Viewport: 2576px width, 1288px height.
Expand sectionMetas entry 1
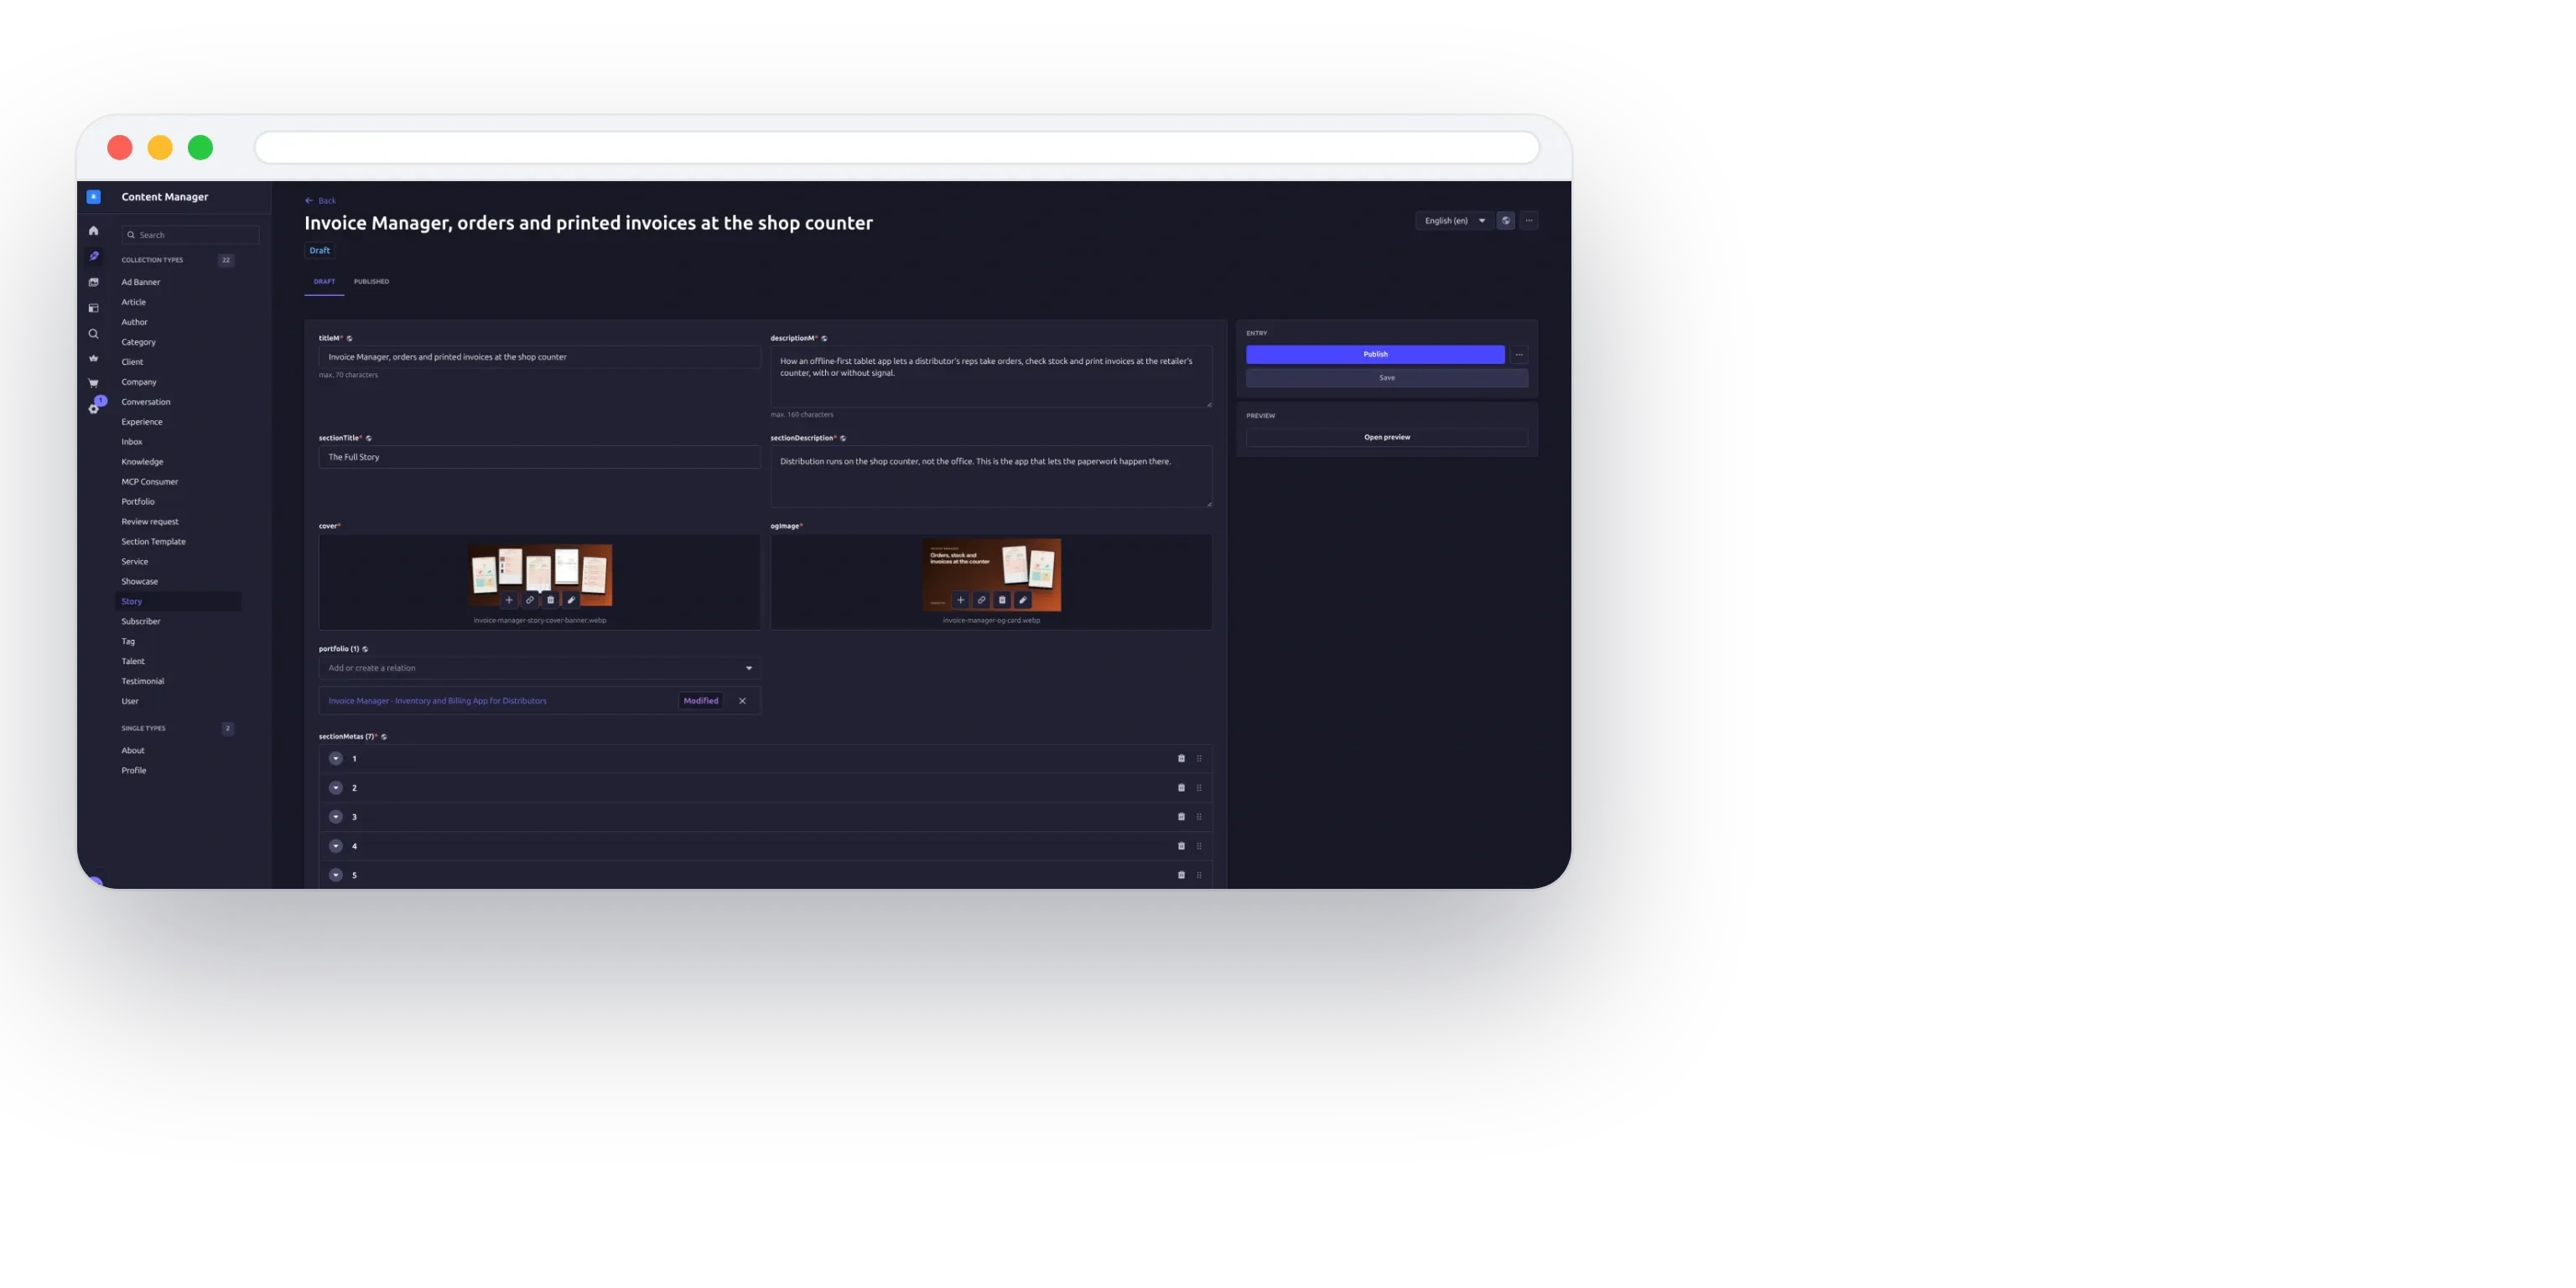[336, 759]
